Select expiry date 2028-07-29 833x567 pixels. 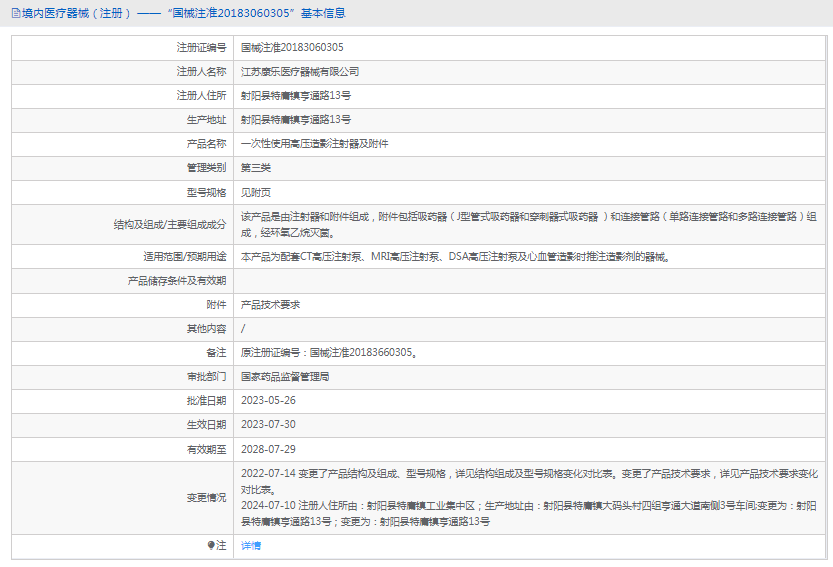pos(268,450)
